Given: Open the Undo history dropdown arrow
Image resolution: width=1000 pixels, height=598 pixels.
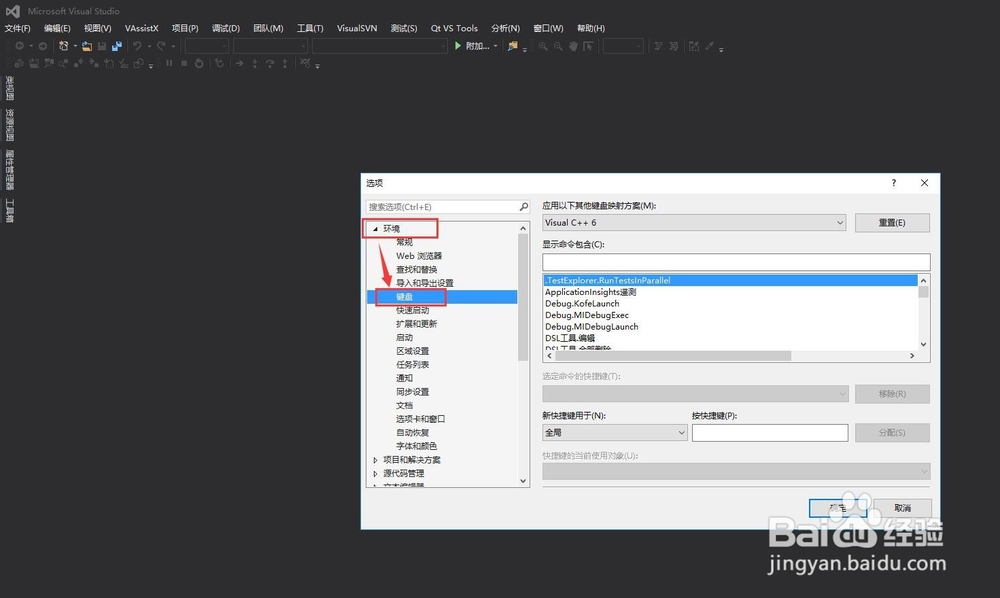Looking at the screenshot, I should 149,46.
